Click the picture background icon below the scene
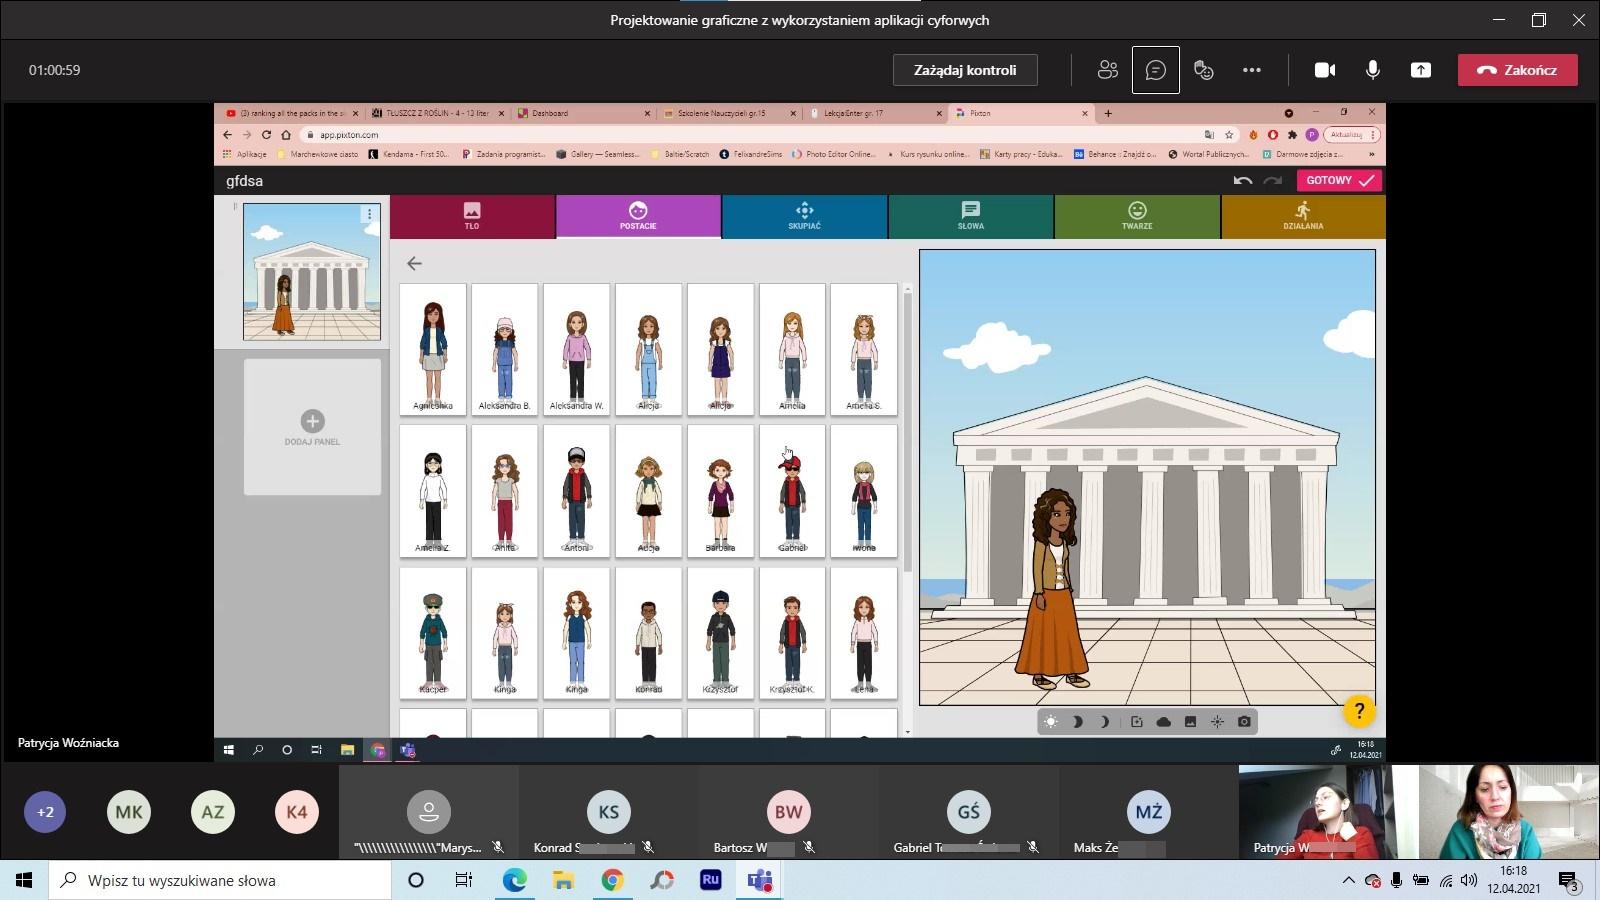The height and width of the screenshot is (900, 1600). (1190, 722)
